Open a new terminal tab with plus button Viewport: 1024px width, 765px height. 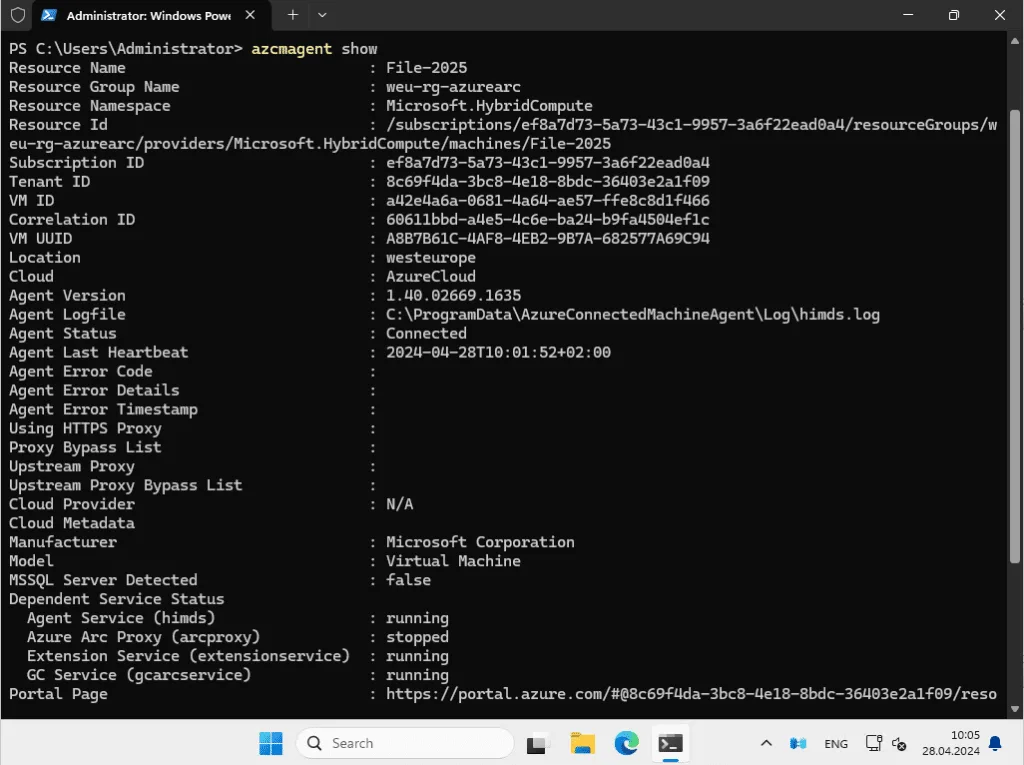coord(293,15)
